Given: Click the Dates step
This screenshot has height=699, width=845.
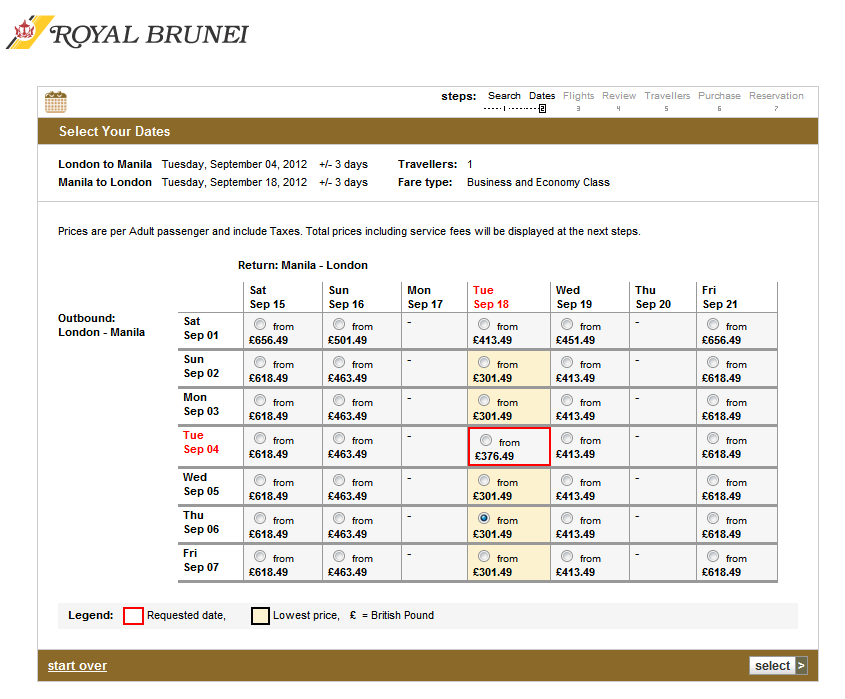Looking at the screenshot, I should [x=542, y=96].
